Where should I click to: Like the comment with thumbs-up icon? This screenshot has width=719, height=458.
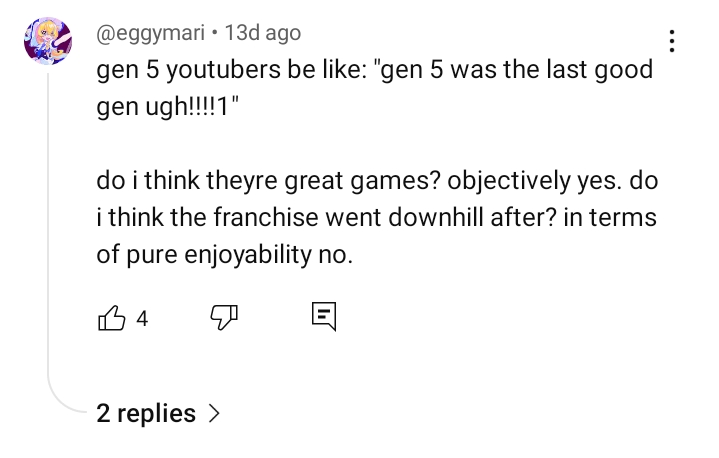point(111,319)
